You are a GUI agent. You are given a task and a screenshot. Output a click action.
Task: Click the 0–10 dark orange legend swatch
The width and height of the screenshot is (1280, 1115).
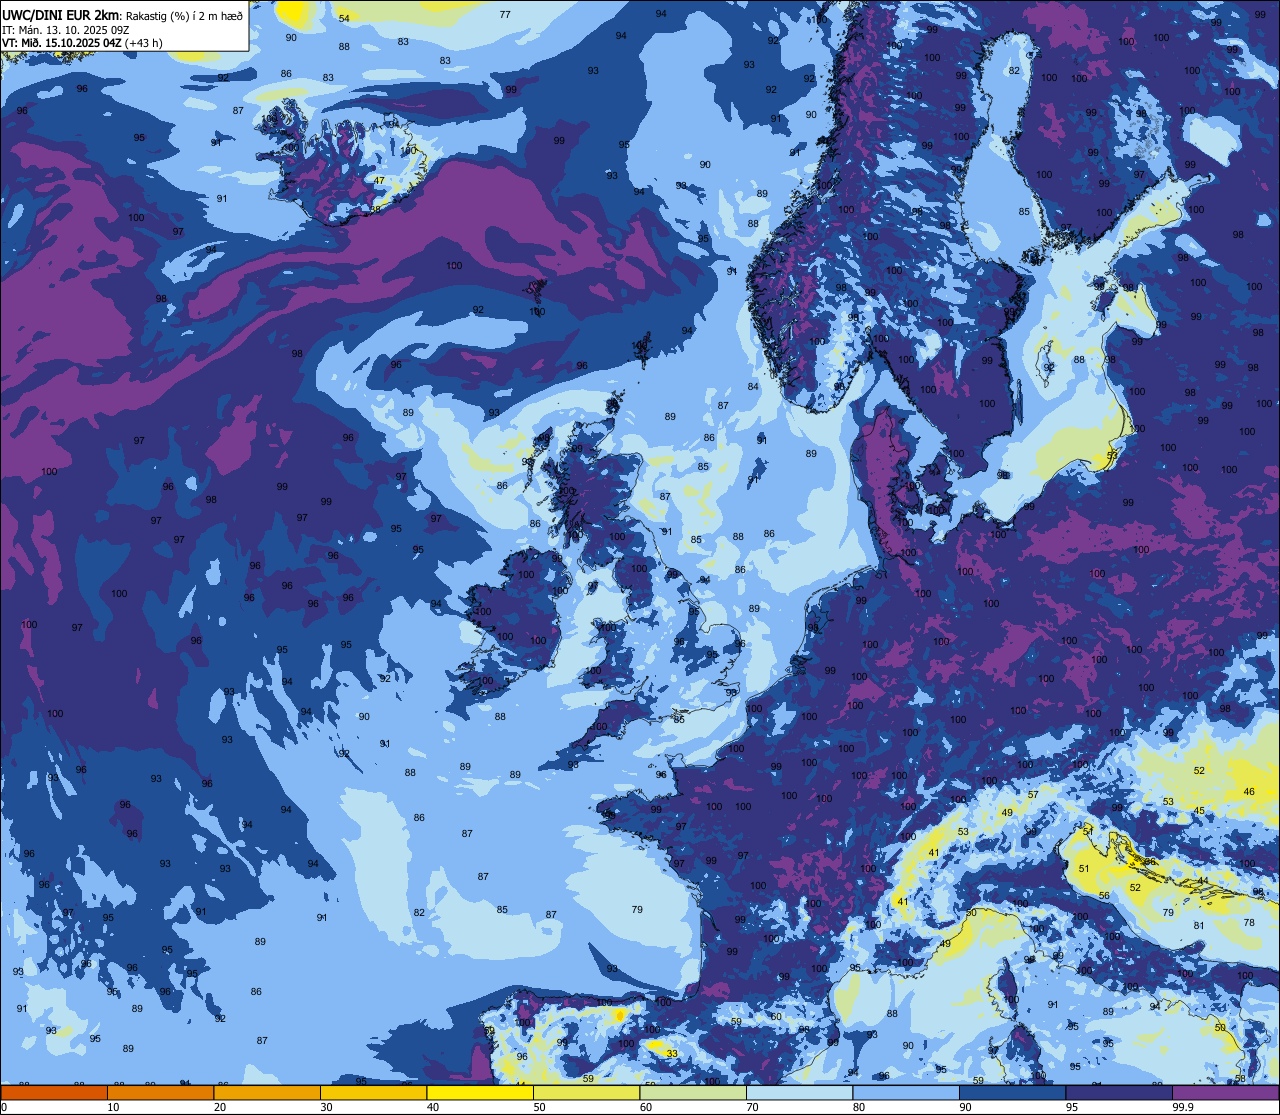tap(54, 1092)
